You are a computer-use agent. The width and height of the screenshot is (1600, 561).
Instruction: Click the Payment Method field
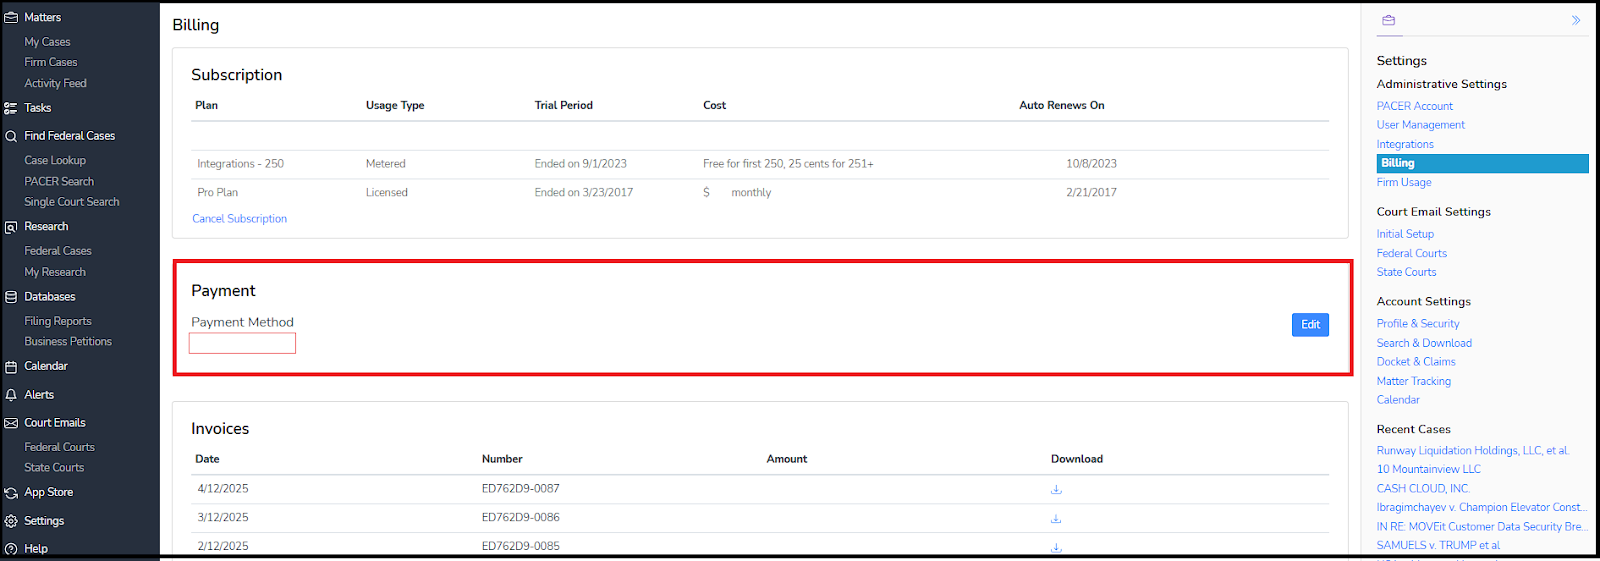pyautogui.click(x=242, y=343)
